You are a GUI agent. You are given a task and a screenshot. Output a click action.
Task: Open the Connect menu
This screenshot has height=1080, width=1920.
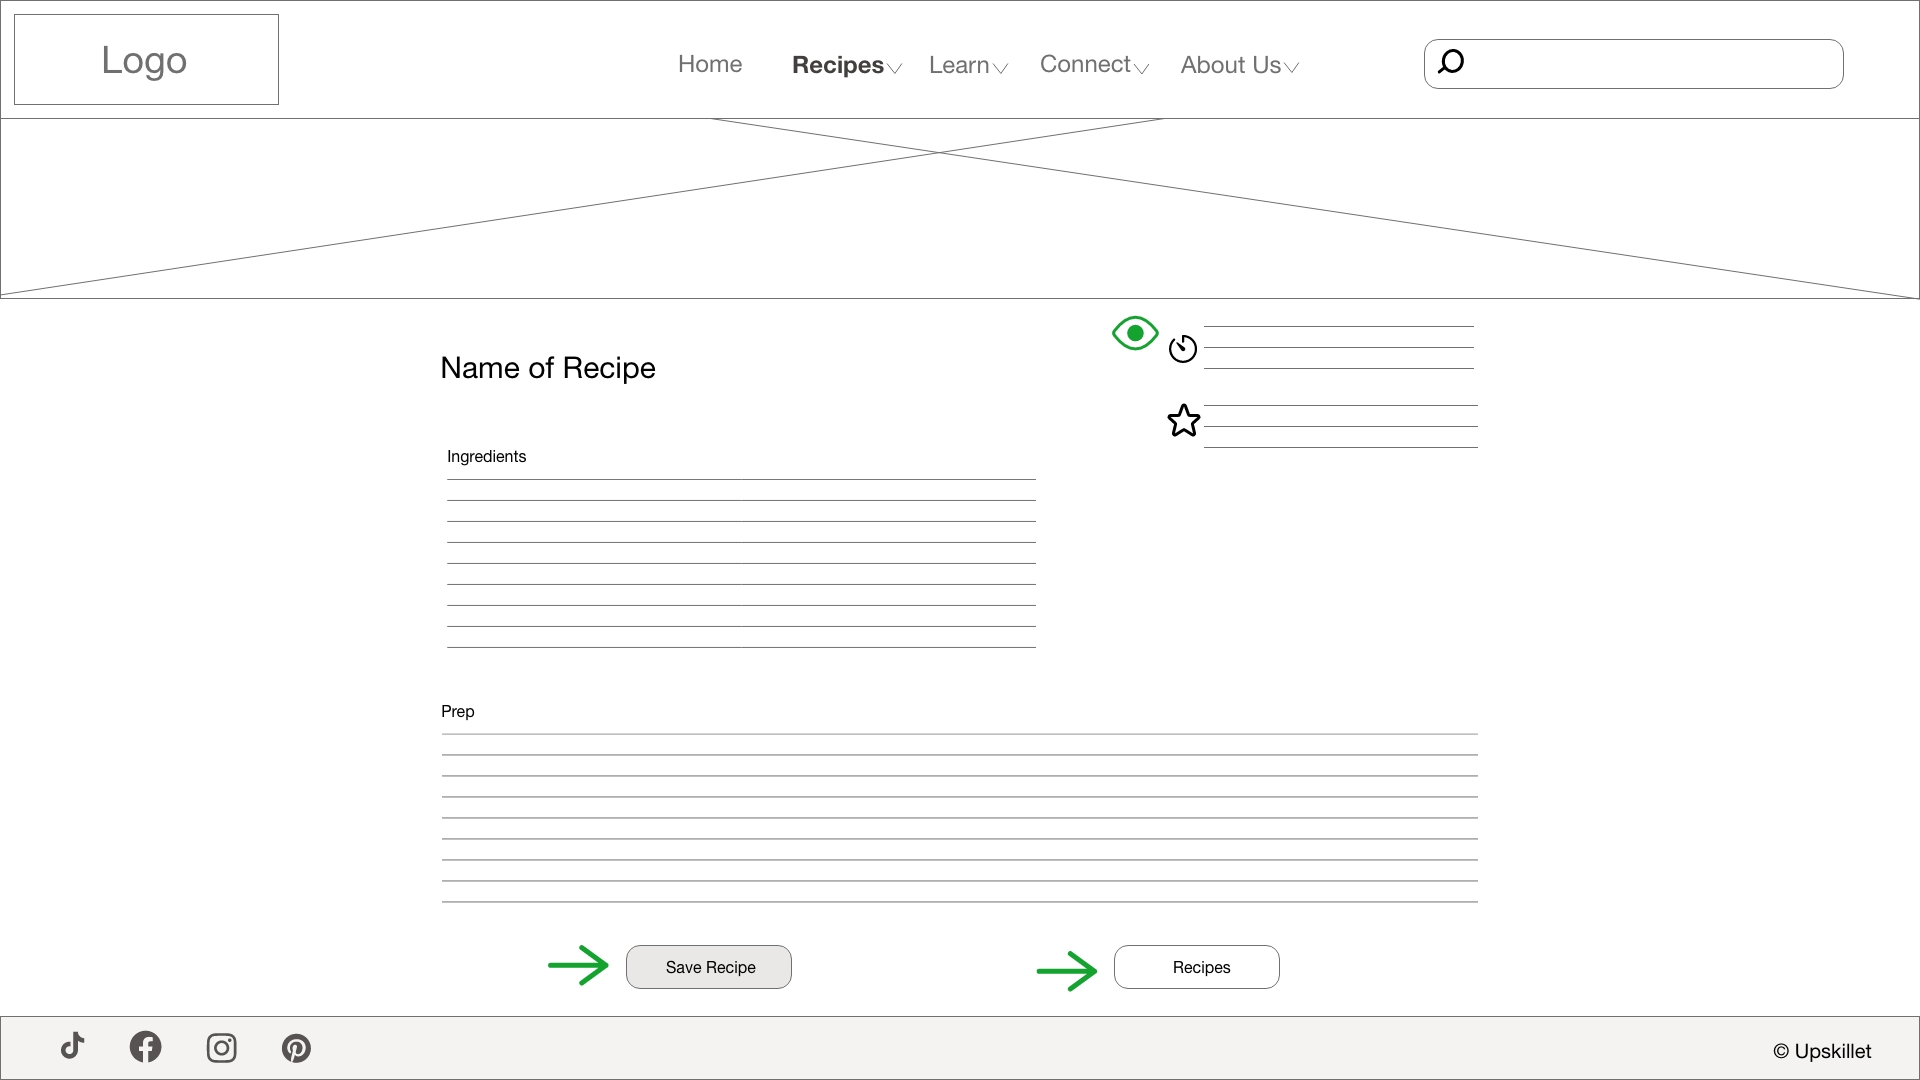[x=1085, y=64]
